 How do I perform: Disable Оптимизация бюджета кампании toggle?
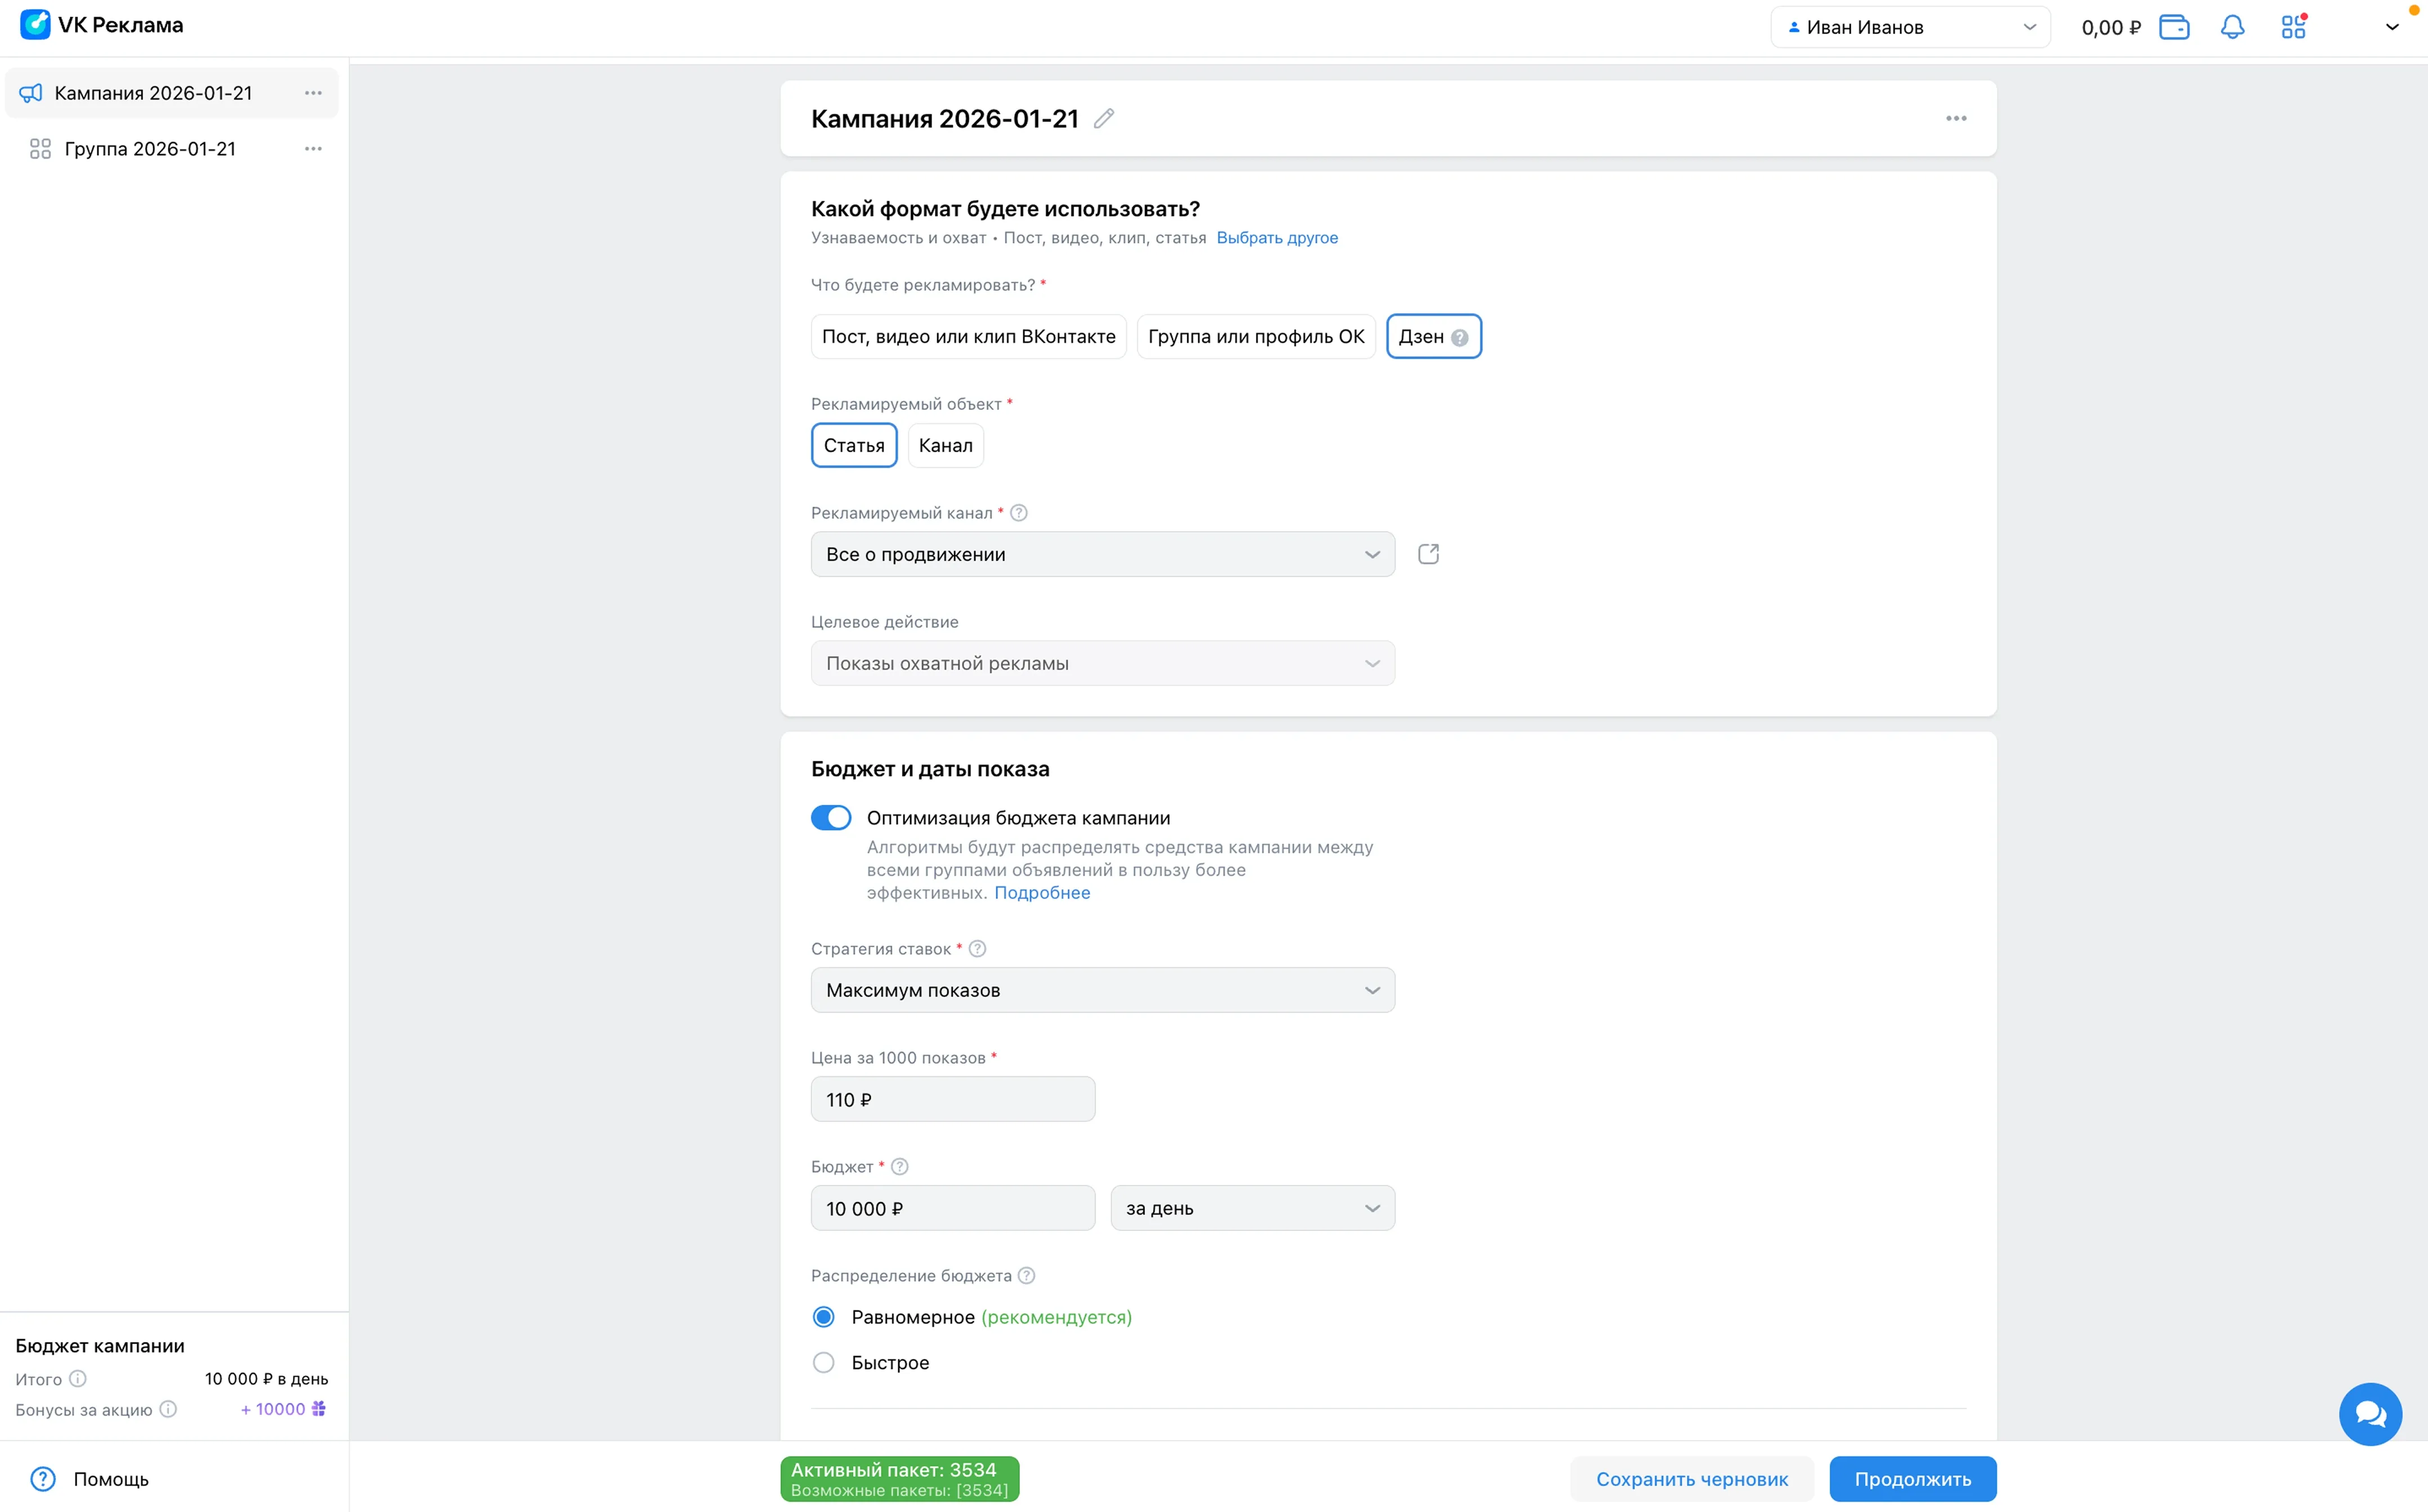tap(831, 818)
